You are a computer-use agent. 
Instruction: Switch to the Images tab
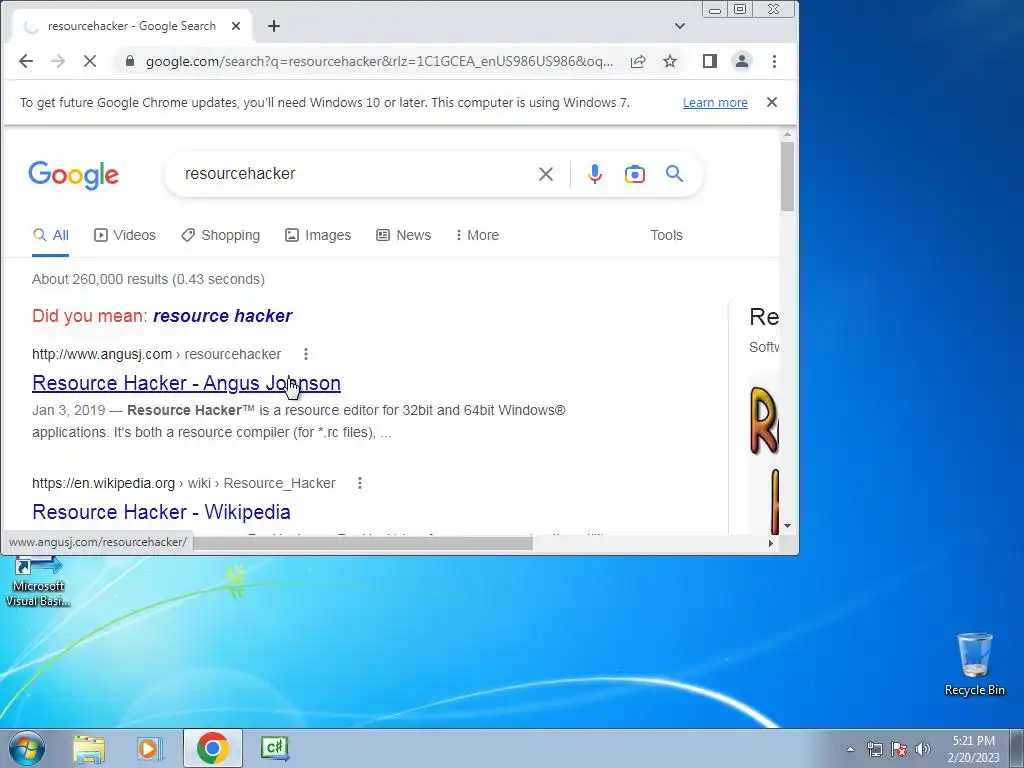tap(318, 235)
